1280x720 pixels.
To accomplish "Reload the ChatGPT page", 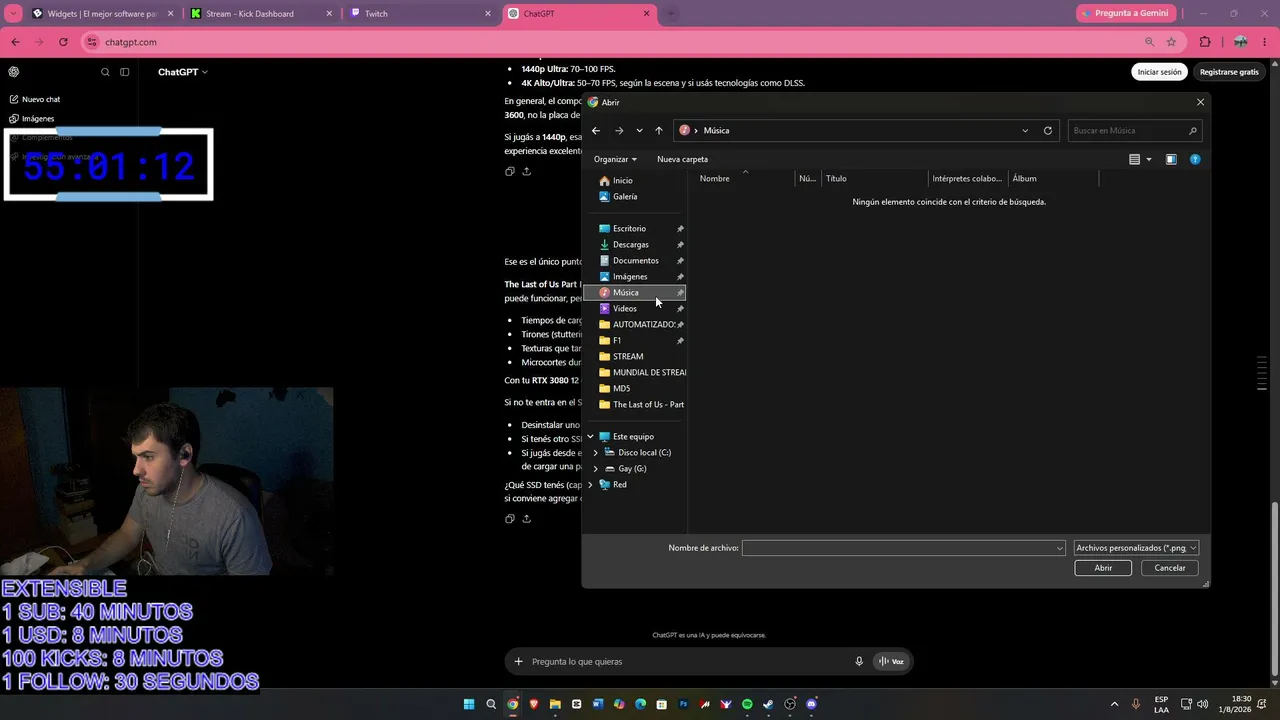I will [63, 42].
